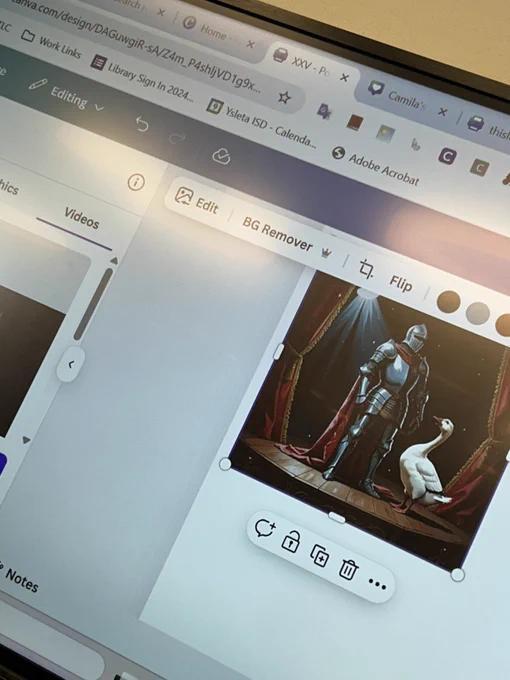
Task: Click the BG Remover button
Action: [278, 235]
